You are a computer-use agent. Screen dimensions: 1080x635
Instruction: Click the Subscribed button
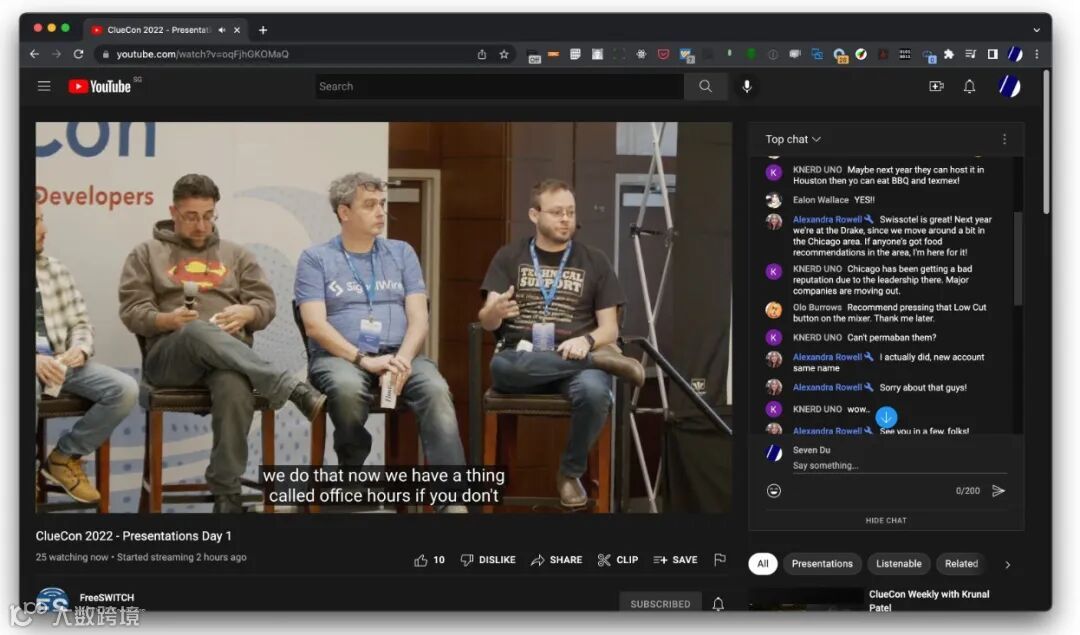660,604
